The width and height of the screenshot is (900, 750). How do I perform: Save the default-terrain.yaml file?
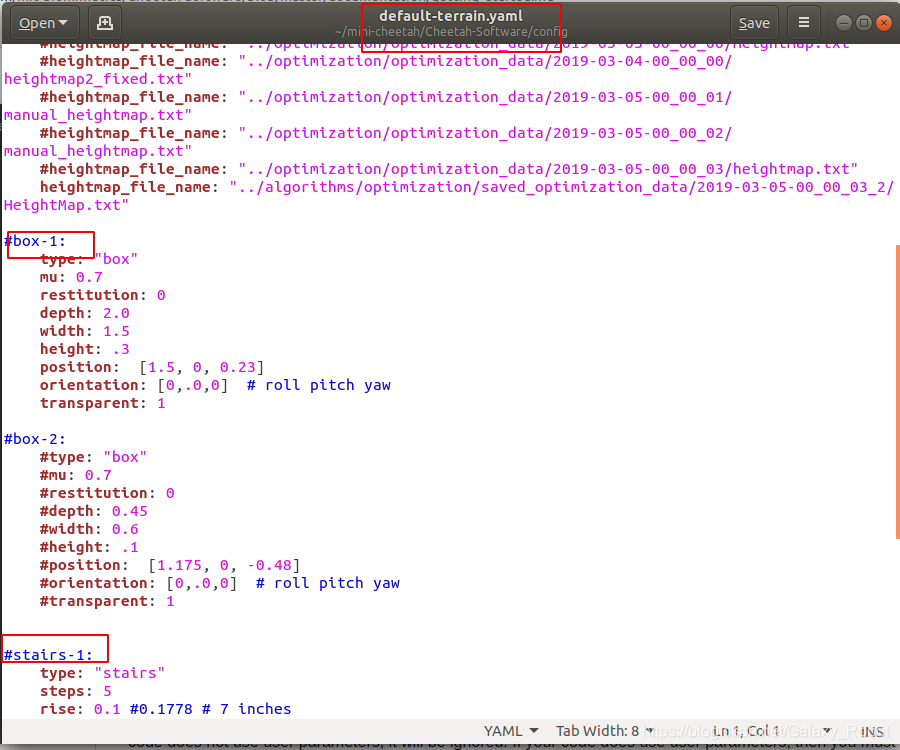click(x=754, y=23)
